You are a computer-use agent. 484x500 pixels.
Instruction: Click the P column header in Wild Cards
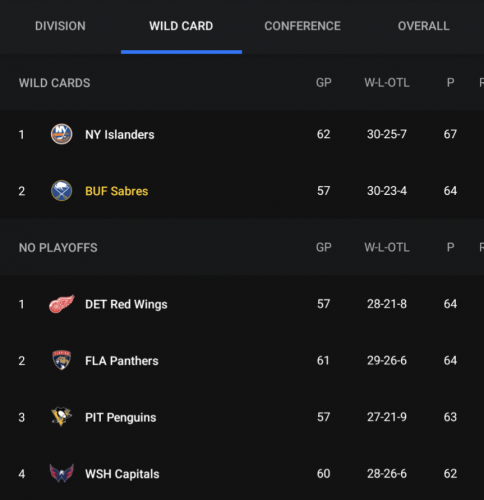tap(450, 83)
